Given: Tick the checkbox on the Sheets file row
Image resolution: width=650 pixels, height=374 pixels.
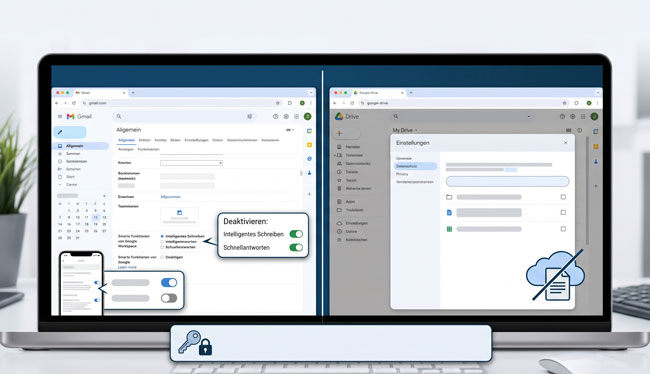Looking at the screenshot, I should coord(563,228).
